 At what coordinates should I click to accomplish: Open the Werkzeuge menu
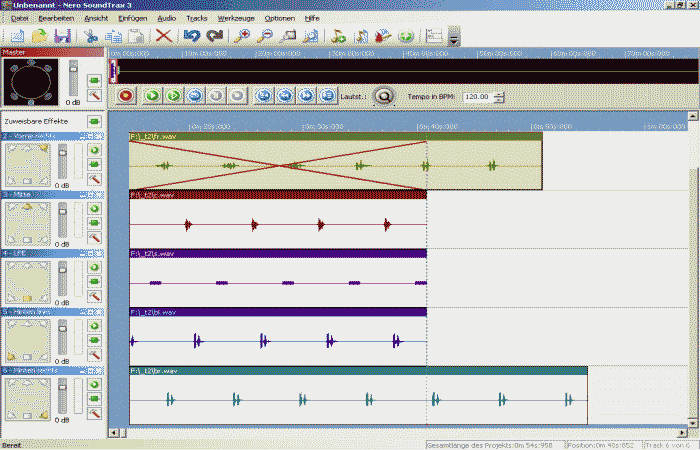click(x=235, y=18)
